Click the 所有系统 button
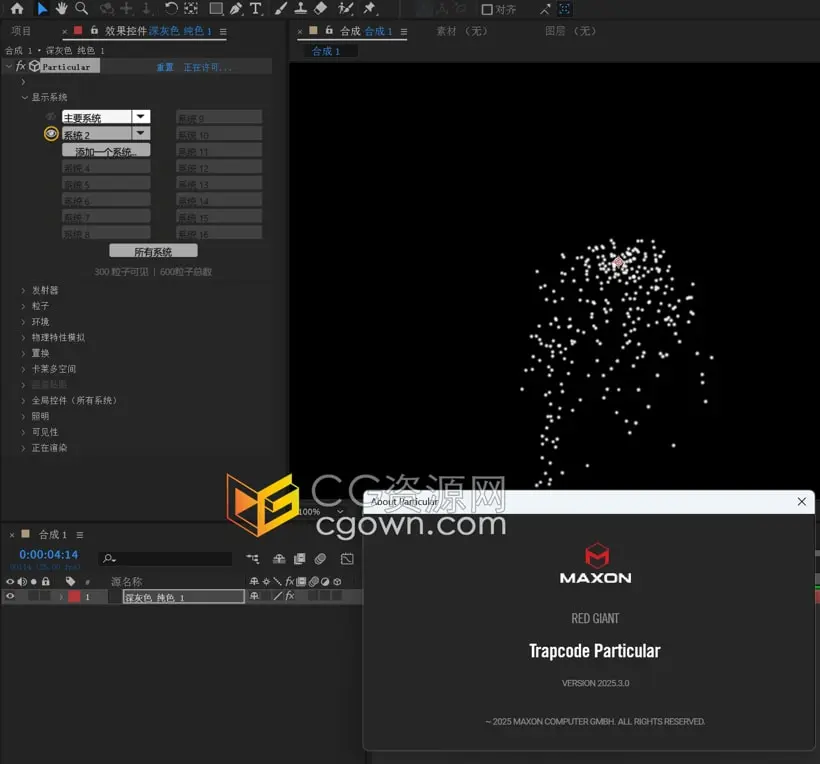Image resolution: width=820 pixels, height=764 pixels. [153, 252]
